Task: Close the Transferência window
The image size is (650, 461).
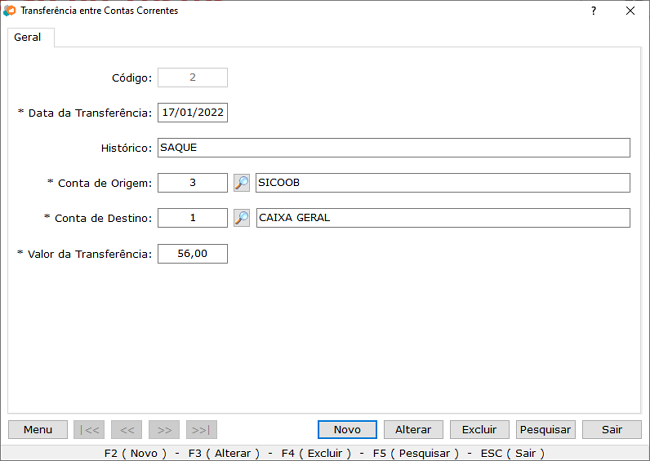Action: pyautogui.click(x=629, y=11)
